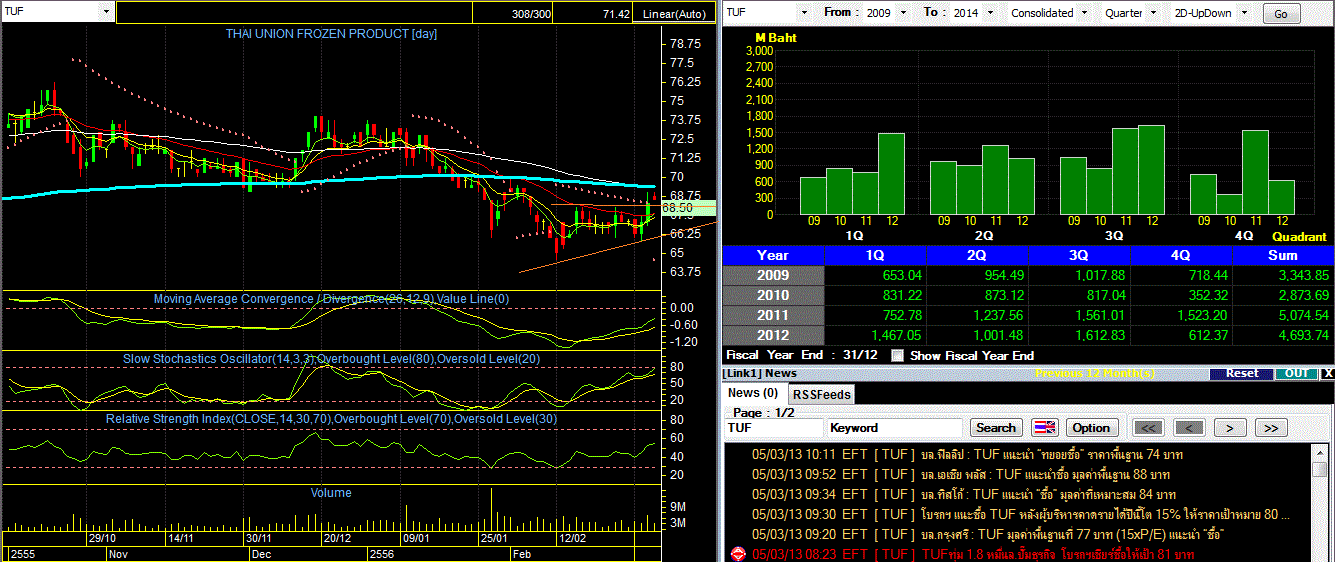Image resolution: width=1335 pixels, height=562 pixels.
Task: Click the 2Q column header in table
Action: 977,255
